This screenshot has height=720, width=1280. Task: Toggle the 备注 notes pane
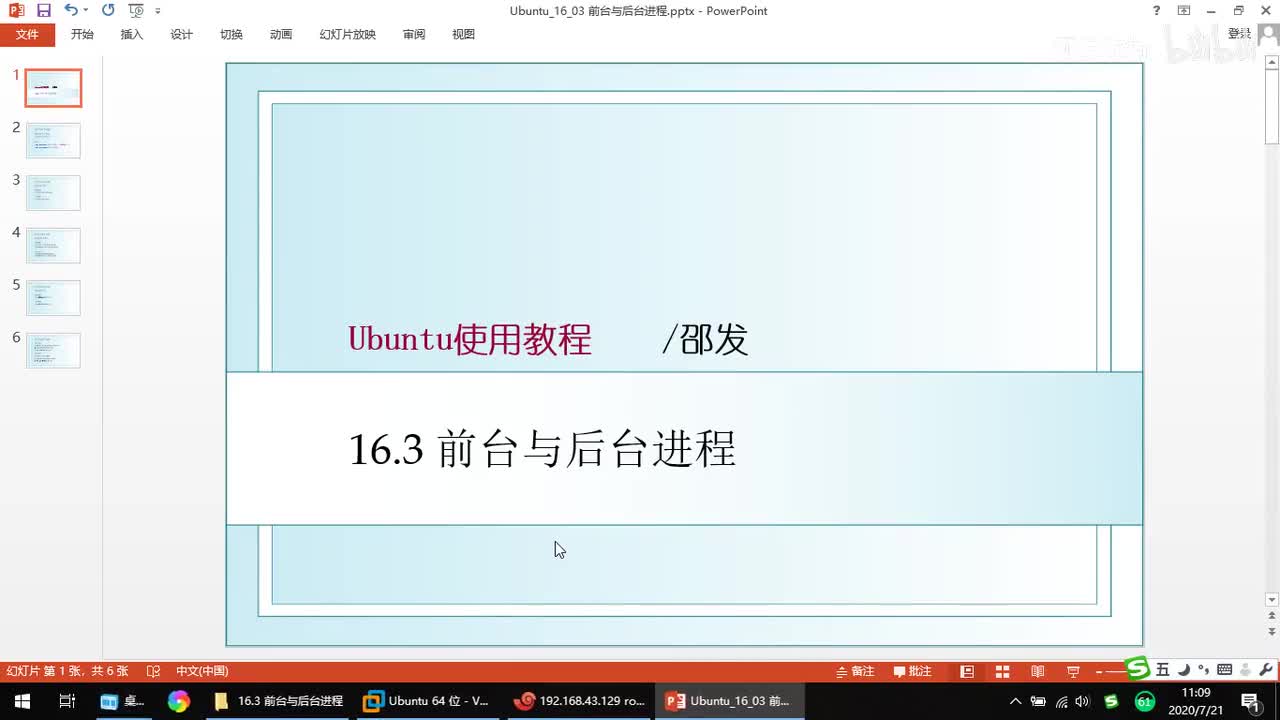855,671
